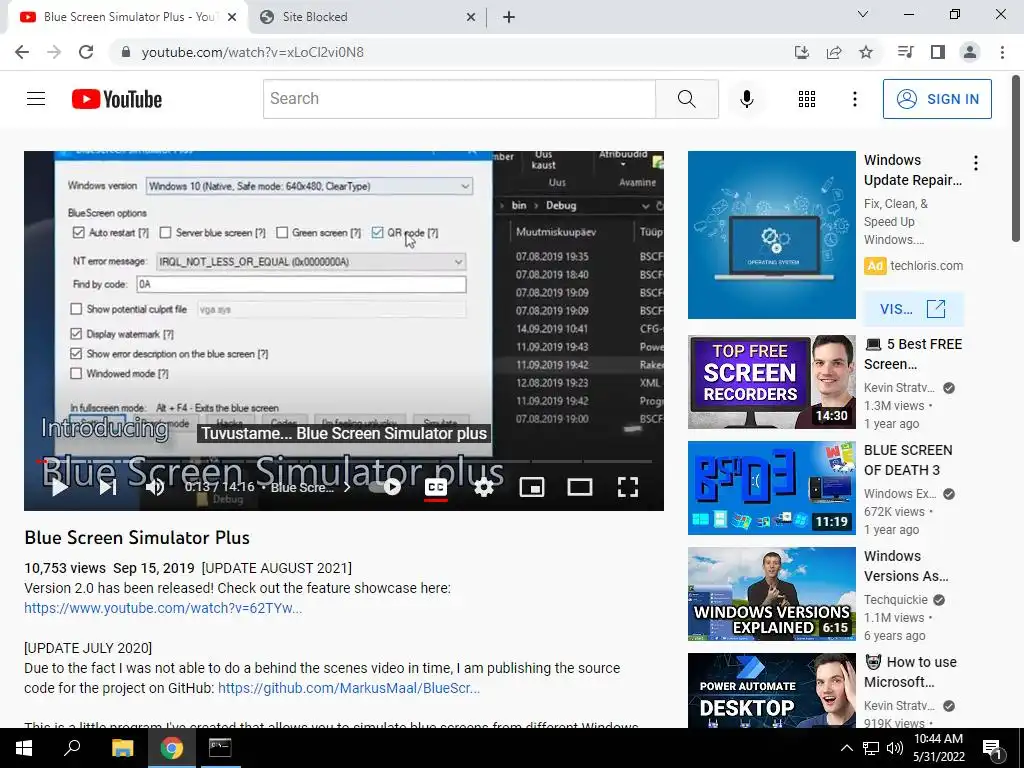The height and width of the screenshot is (768, 1024).
Task: Open the Windows Start menu
Action: (x=24, y=748)
